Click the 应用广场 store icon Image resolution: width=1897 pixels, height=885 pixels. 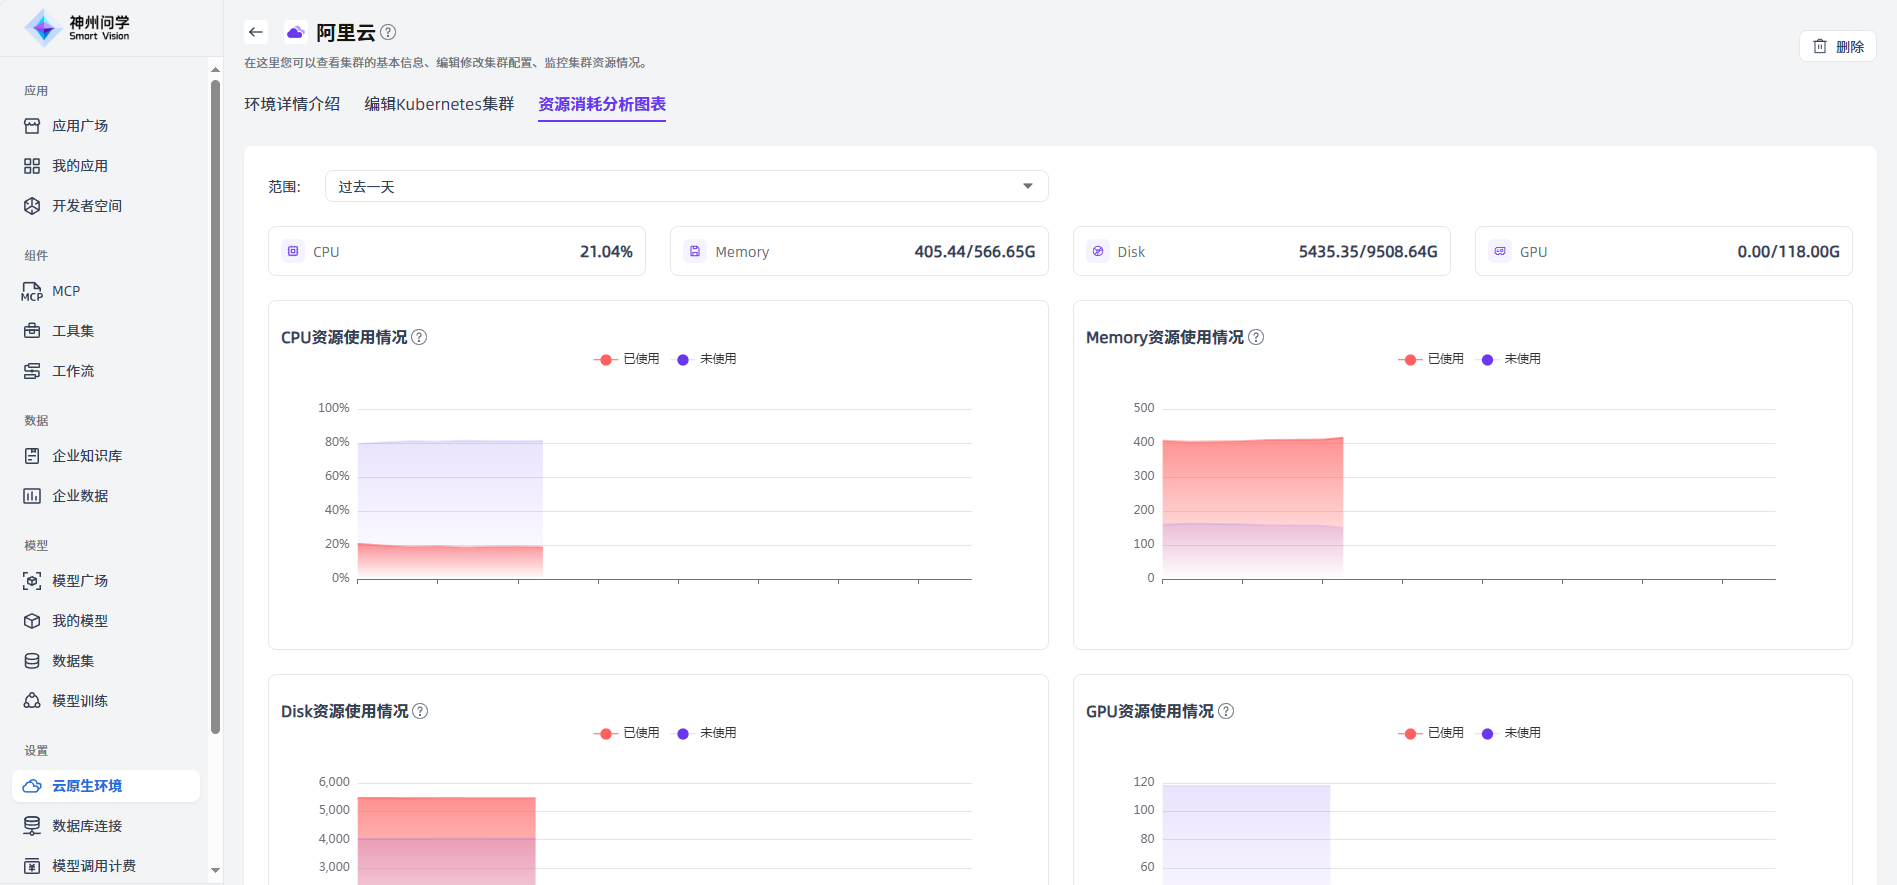point(32,126)
